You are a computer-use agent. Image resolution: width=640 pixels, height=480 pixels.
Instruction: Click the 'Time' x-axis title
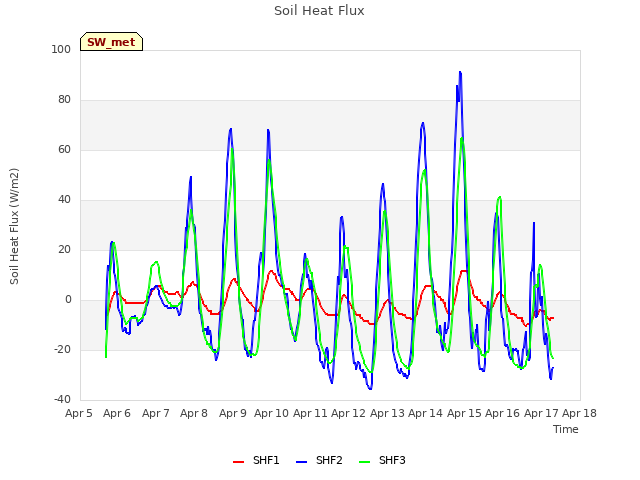coord(566,429)
